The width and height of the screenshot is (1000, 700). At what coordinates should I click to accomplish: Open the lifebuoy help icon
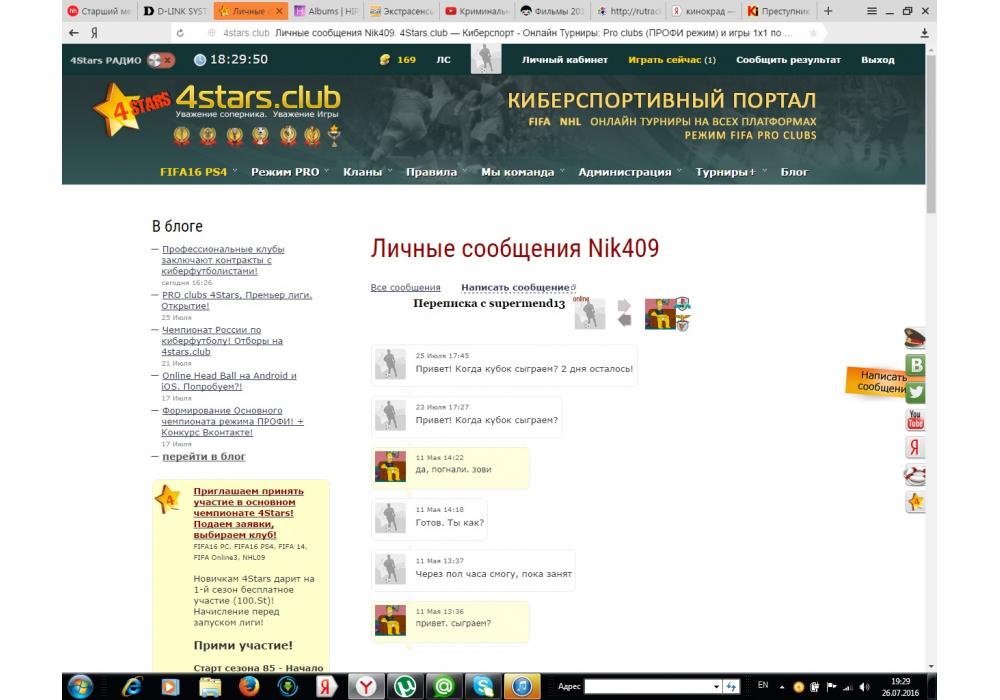915,474
